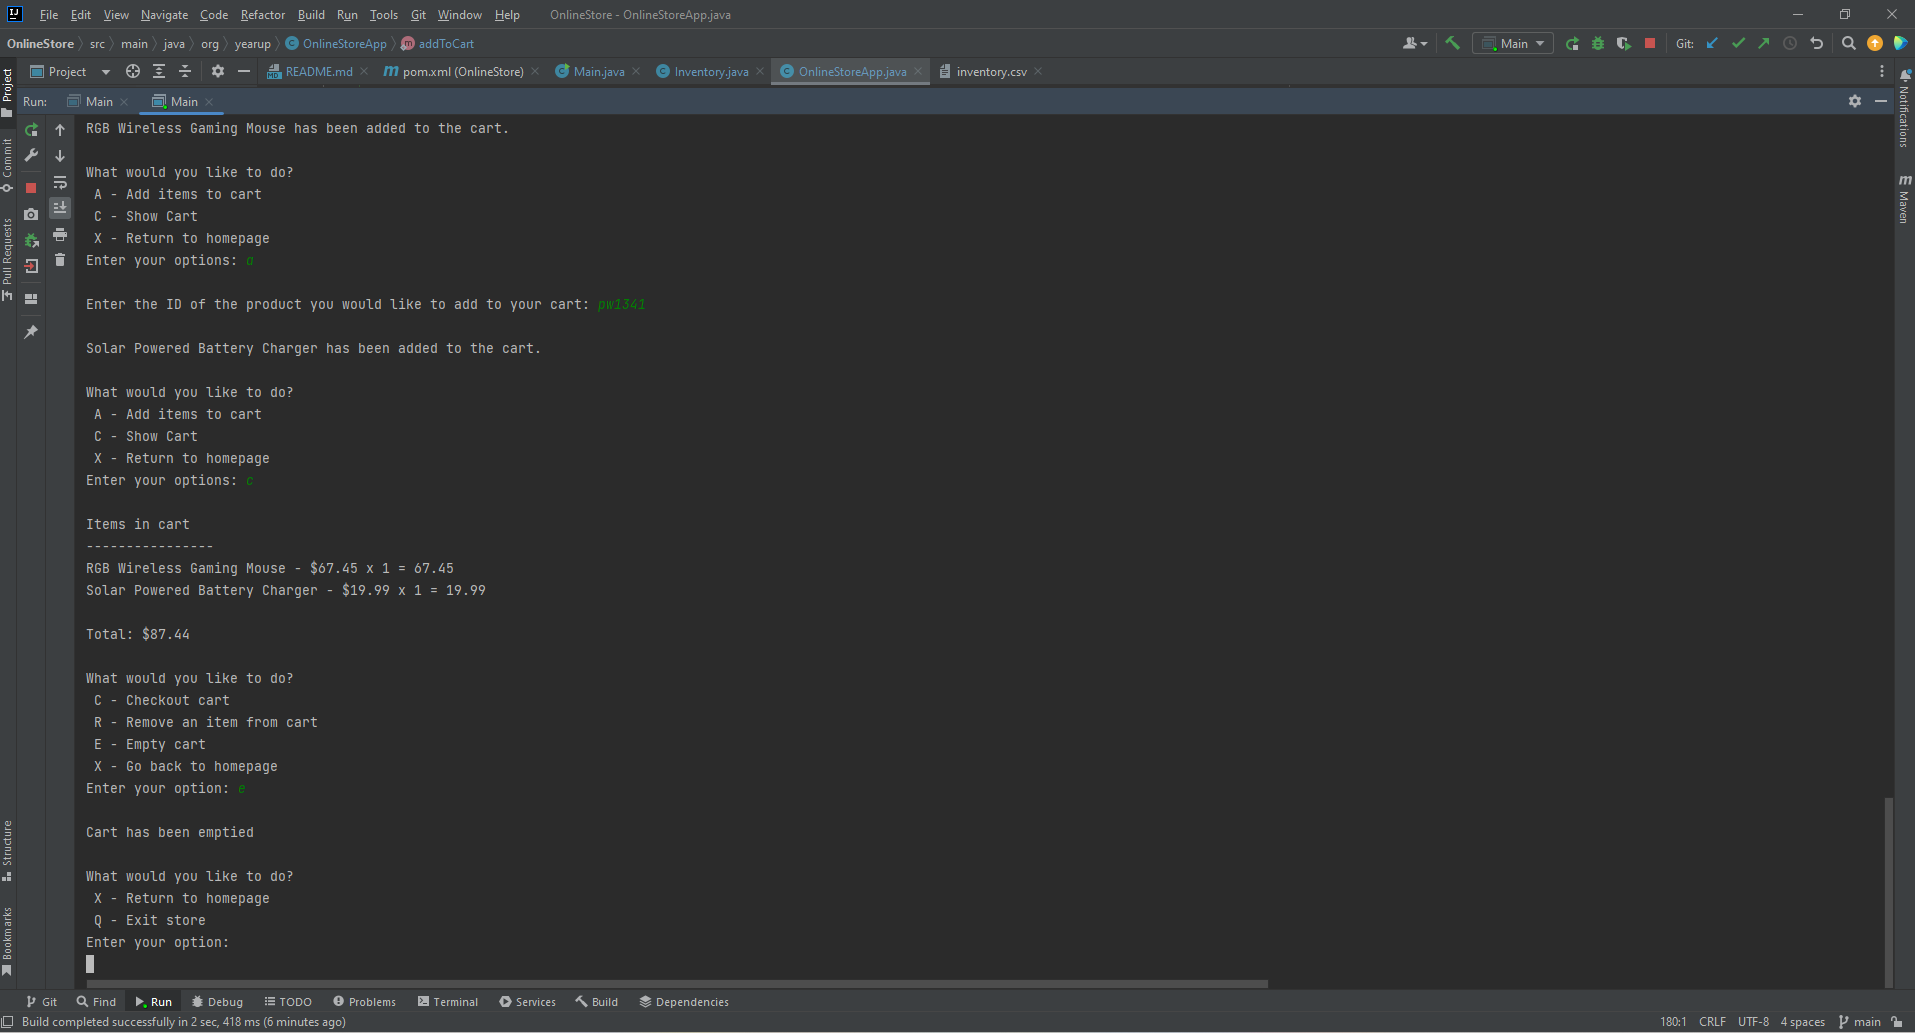Image resolution: width=1915 pixels, height=1033 pixels.
Task: Update project via Git blue arrow
Action: coord(1712,43)
